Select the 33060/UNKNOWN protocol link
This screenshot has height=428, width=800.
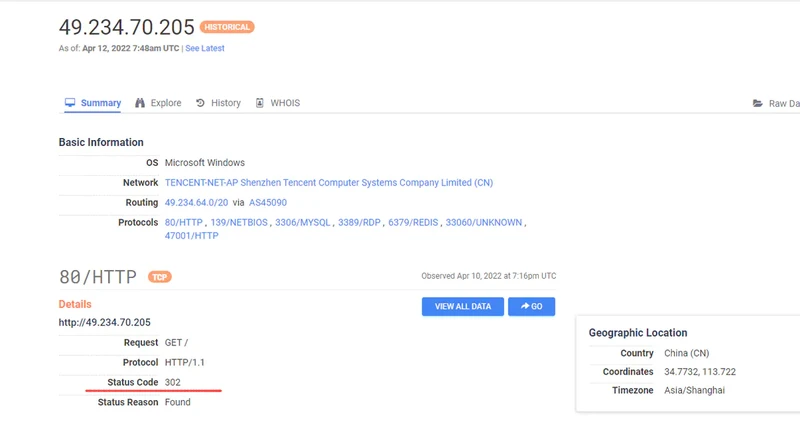point(484,222)
